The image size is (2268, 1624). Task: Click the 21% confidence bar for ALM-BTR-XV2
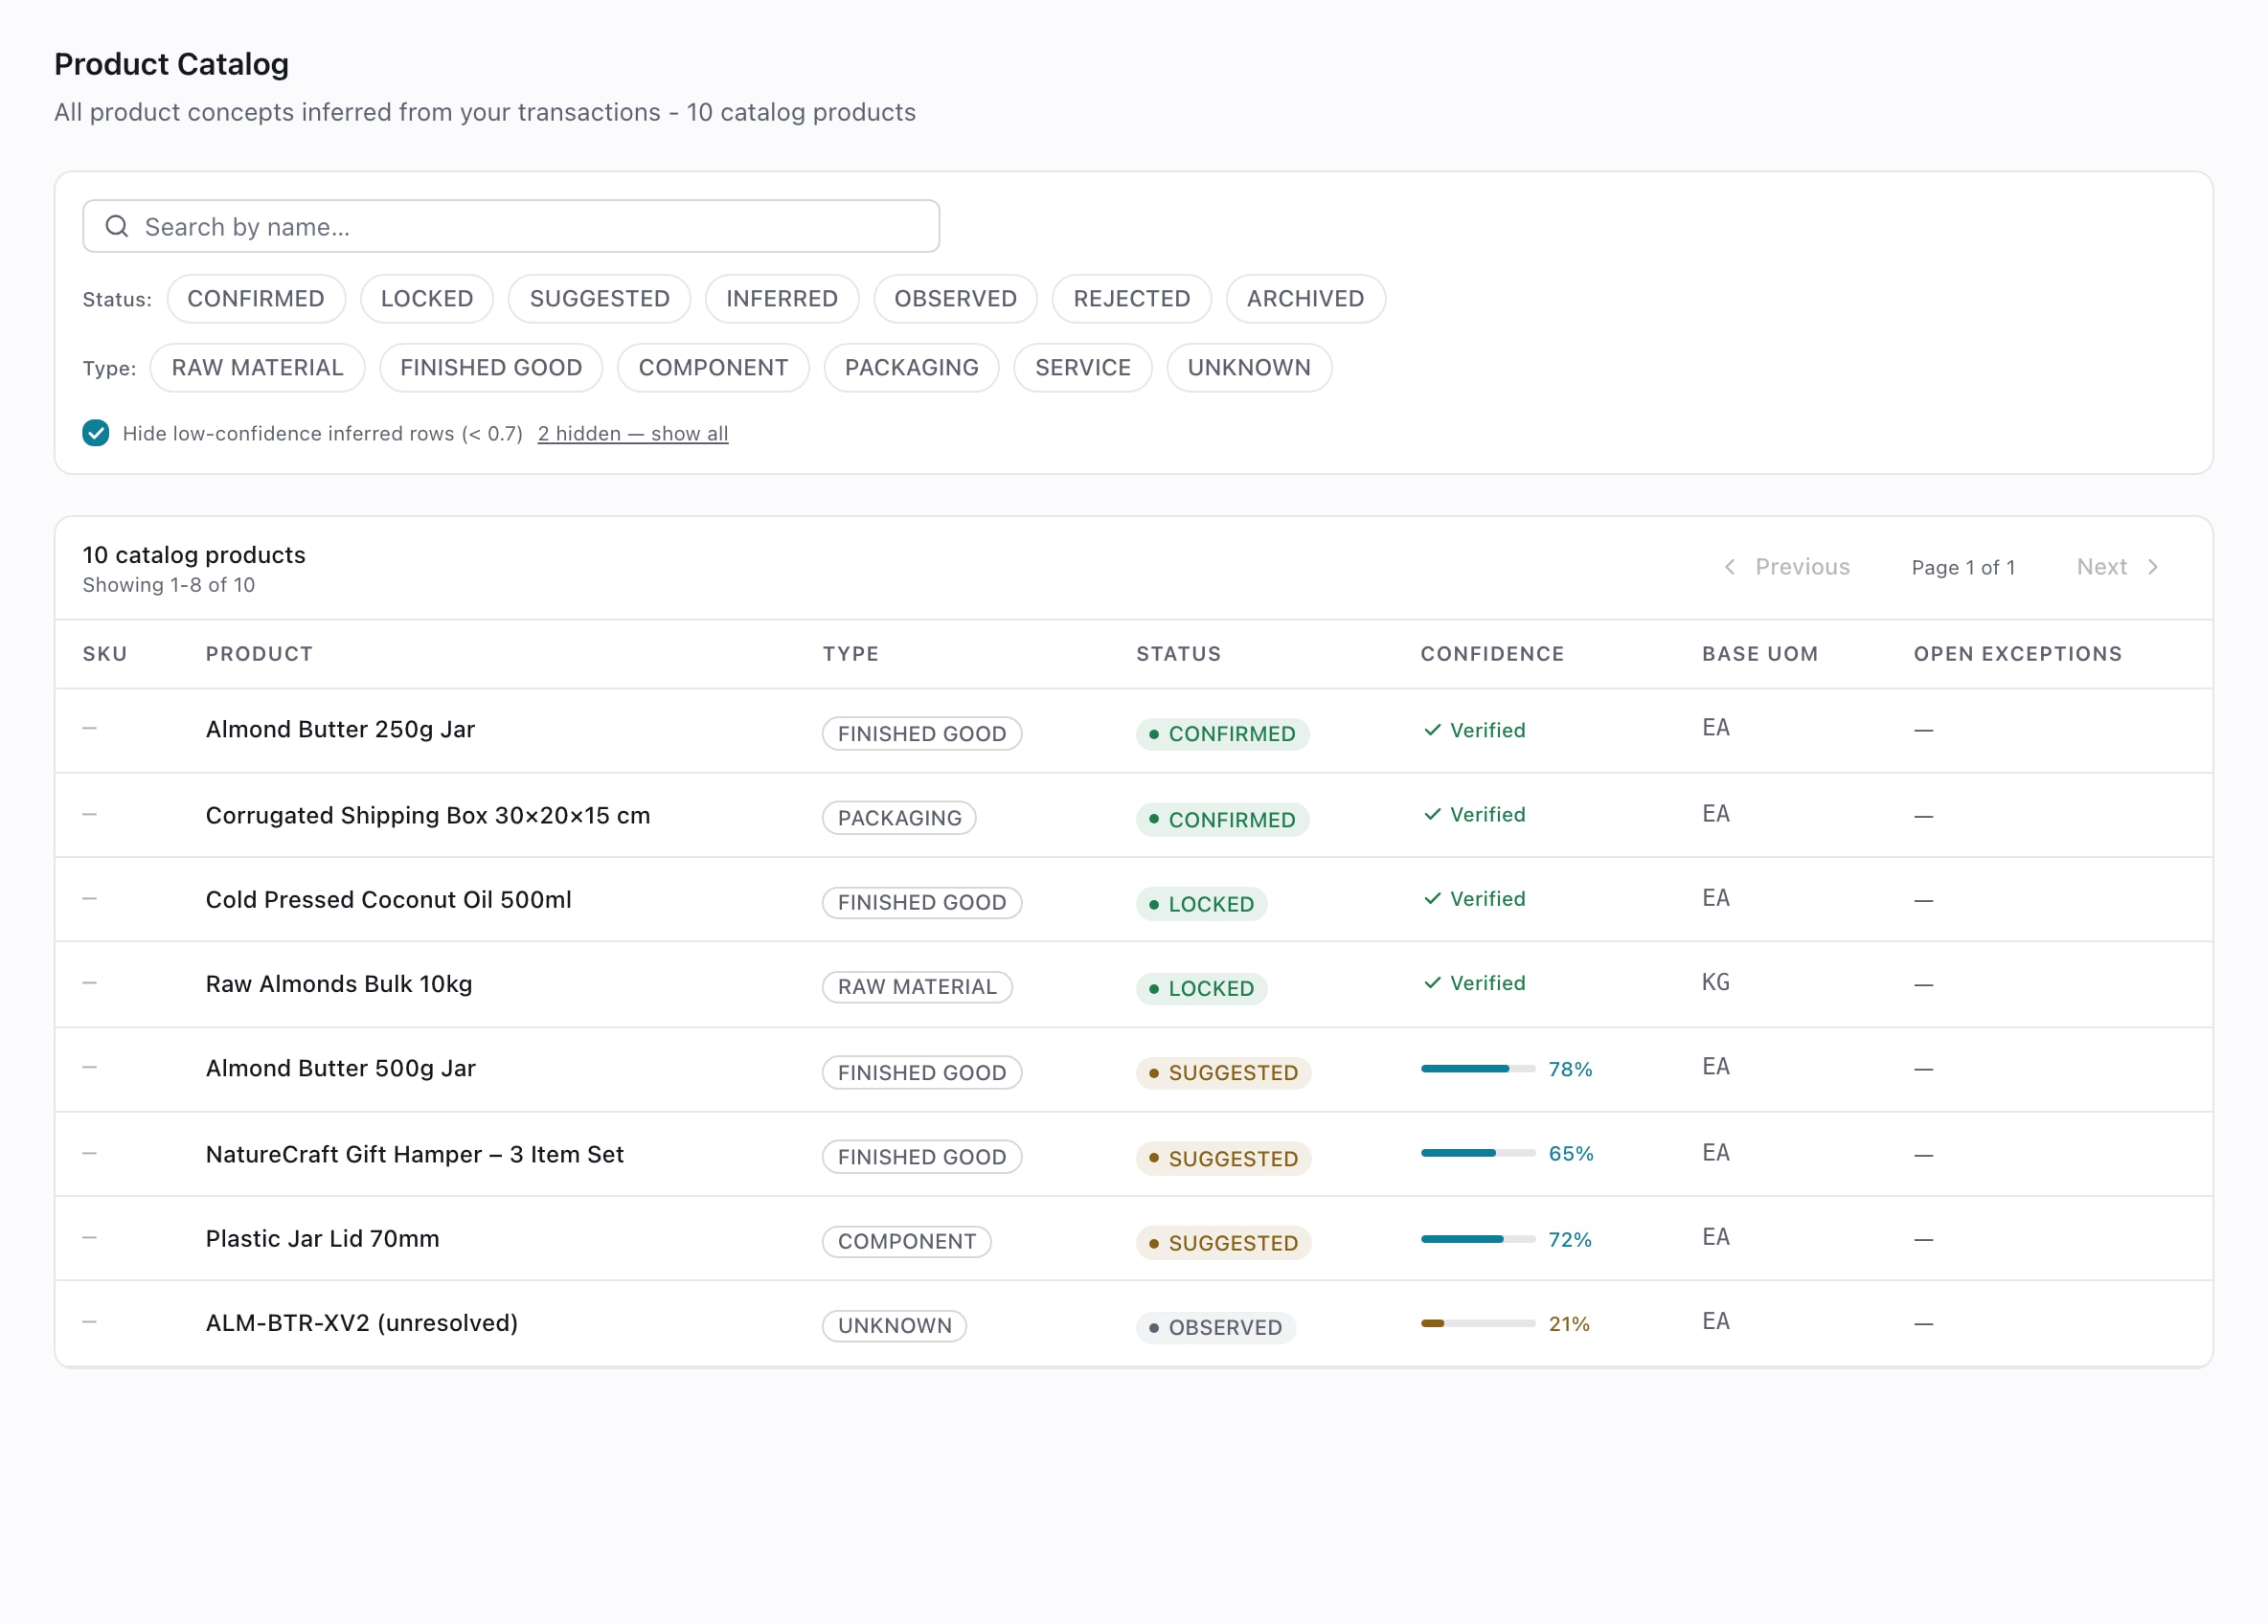click(1478, 1323)
